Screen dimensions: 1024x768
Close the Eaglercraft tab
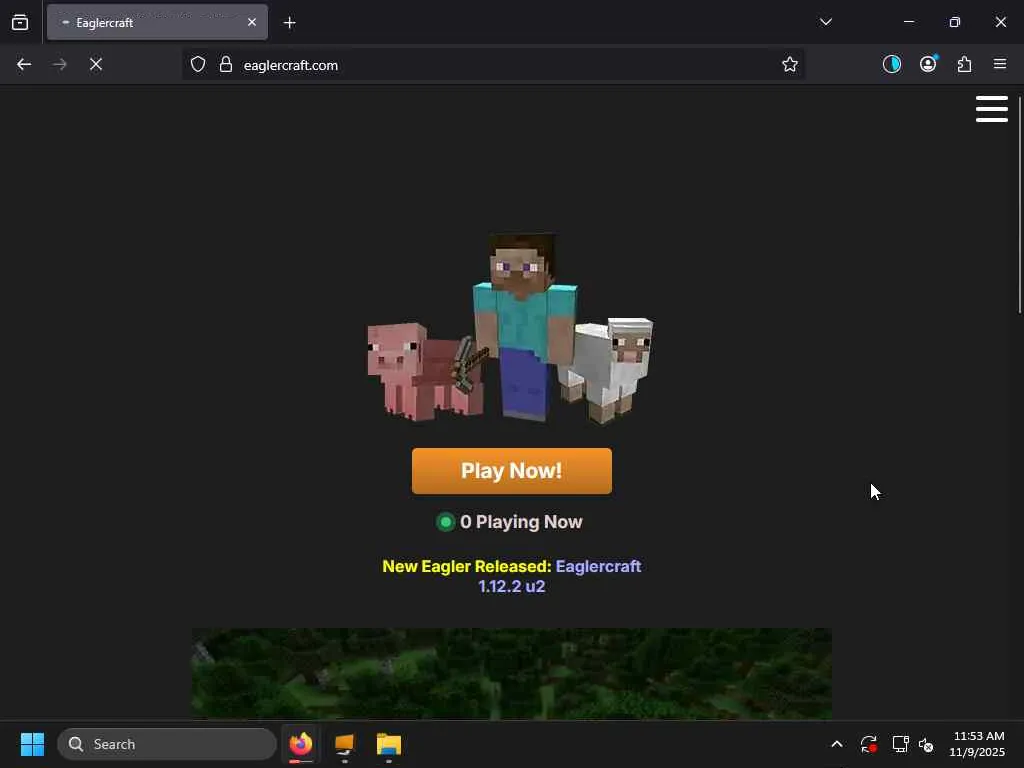[x=252, y=22]
